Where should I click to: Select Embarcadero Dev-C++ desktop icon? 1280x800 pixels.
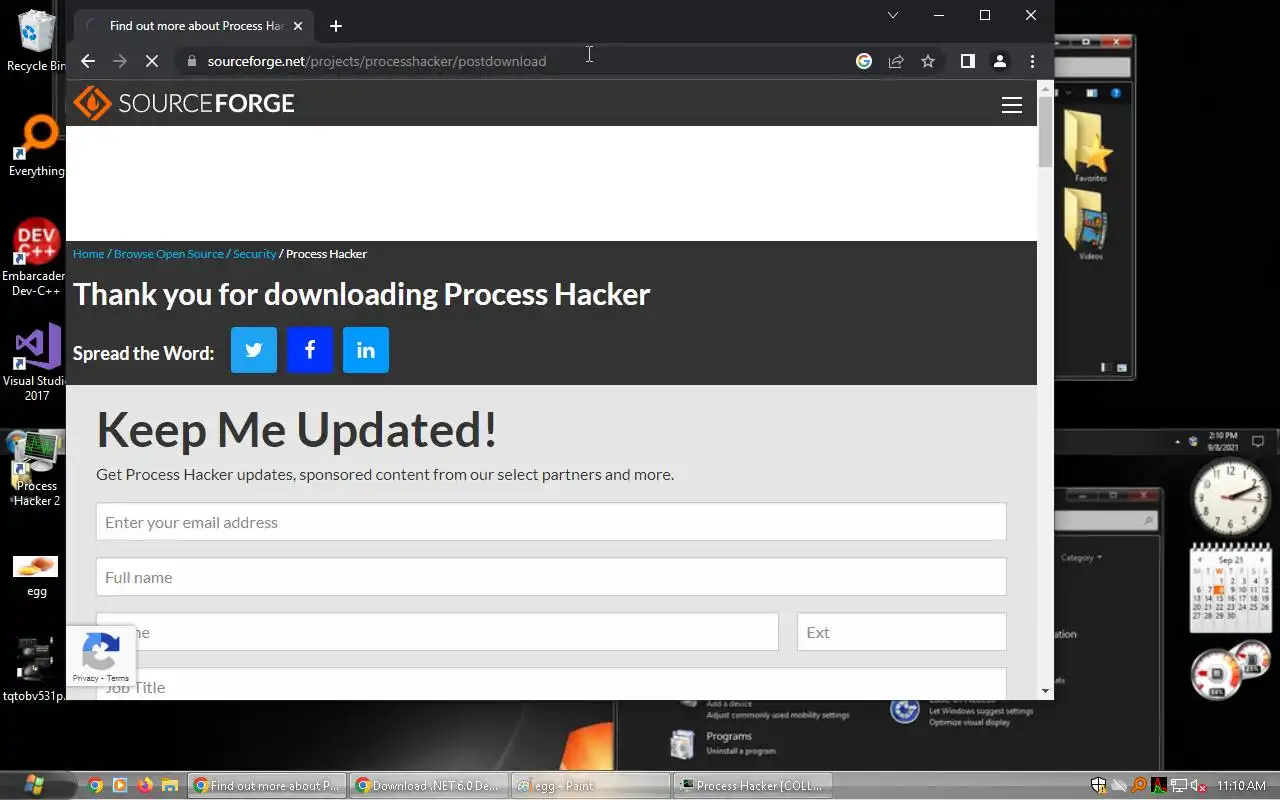[x=36, y=258]
